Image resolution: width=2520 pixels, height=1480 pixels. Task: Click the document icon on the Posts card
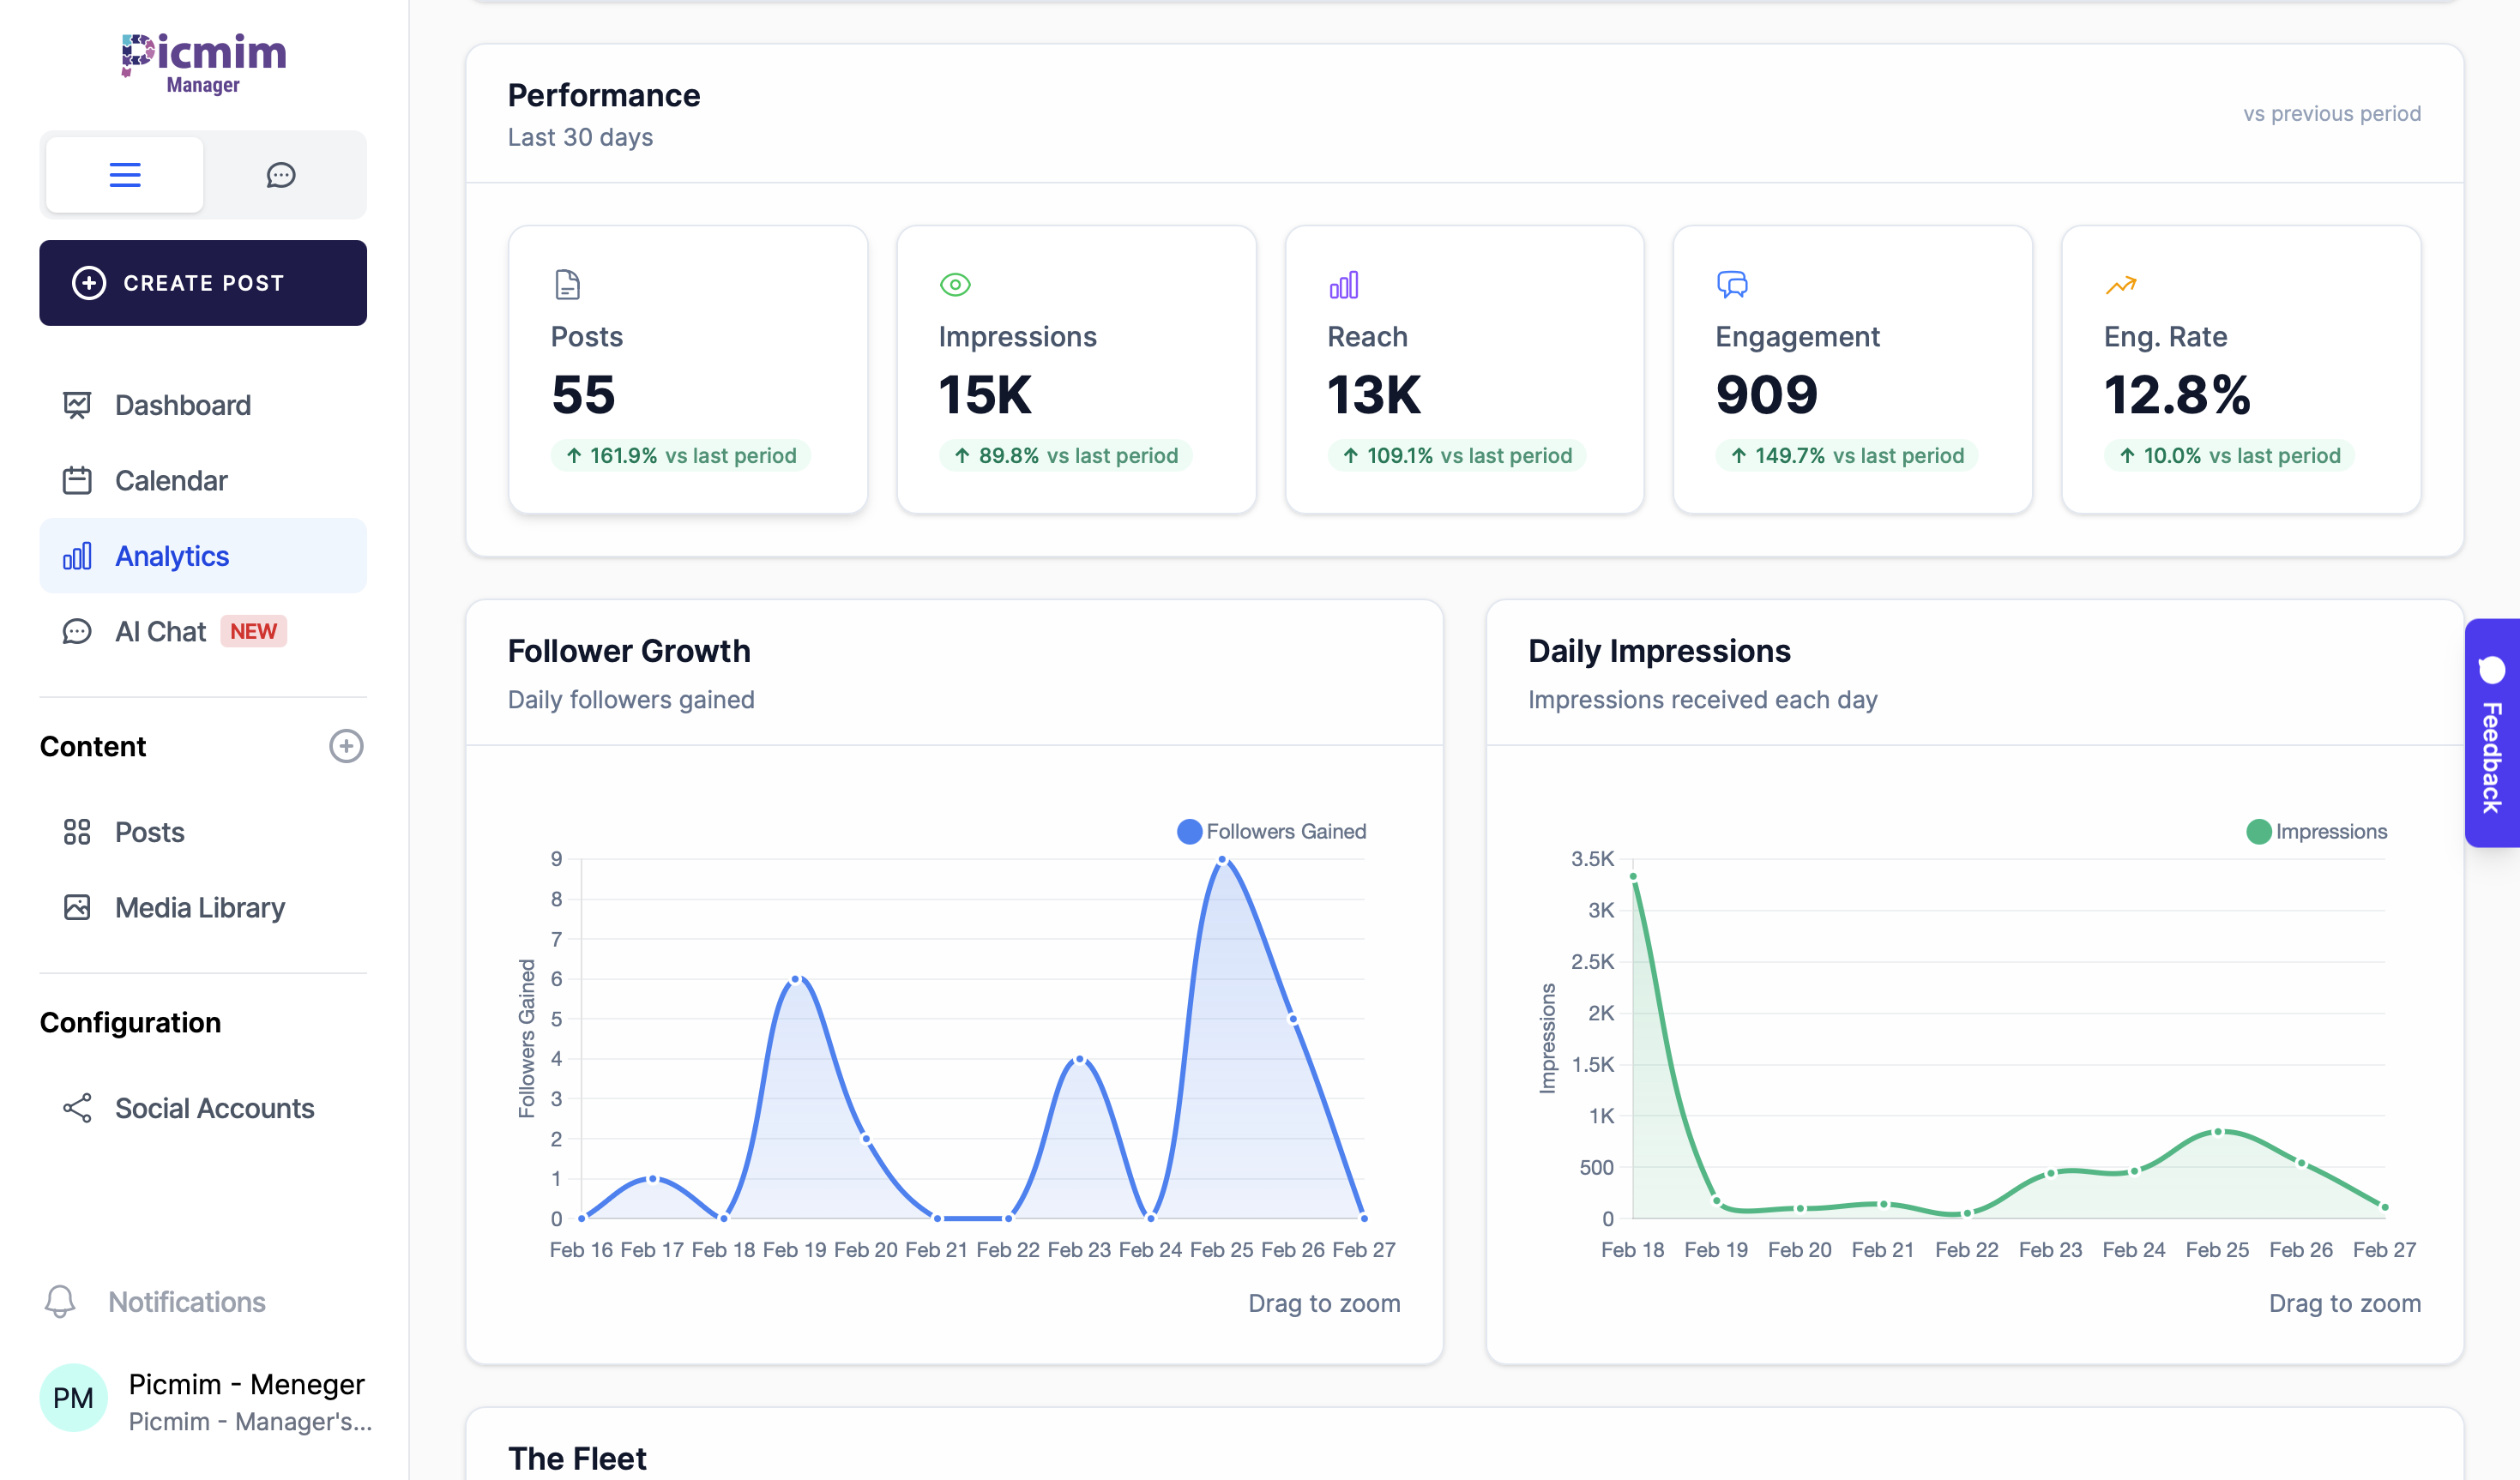(567, 284)
